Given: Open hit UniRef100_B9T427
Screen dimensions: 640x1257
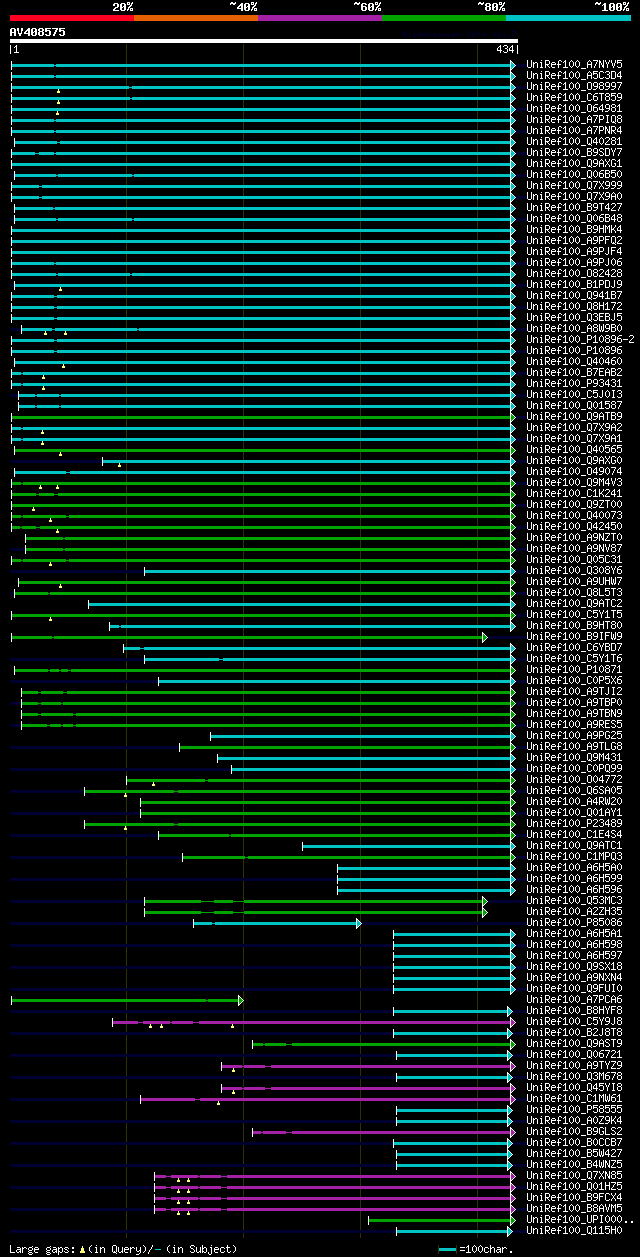Looking at the screenshot, I should [x=573, y=207].
